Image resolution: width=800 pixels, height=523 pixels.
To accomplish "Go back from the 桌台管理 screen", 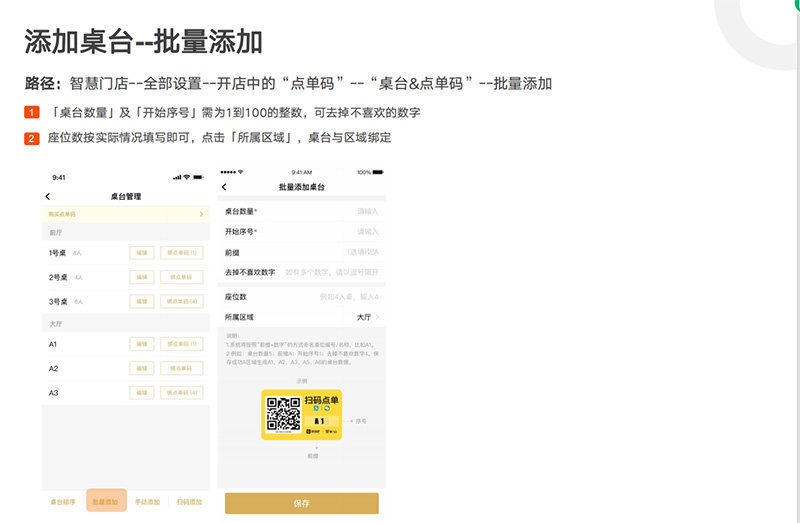I will [x=48, y=196].
